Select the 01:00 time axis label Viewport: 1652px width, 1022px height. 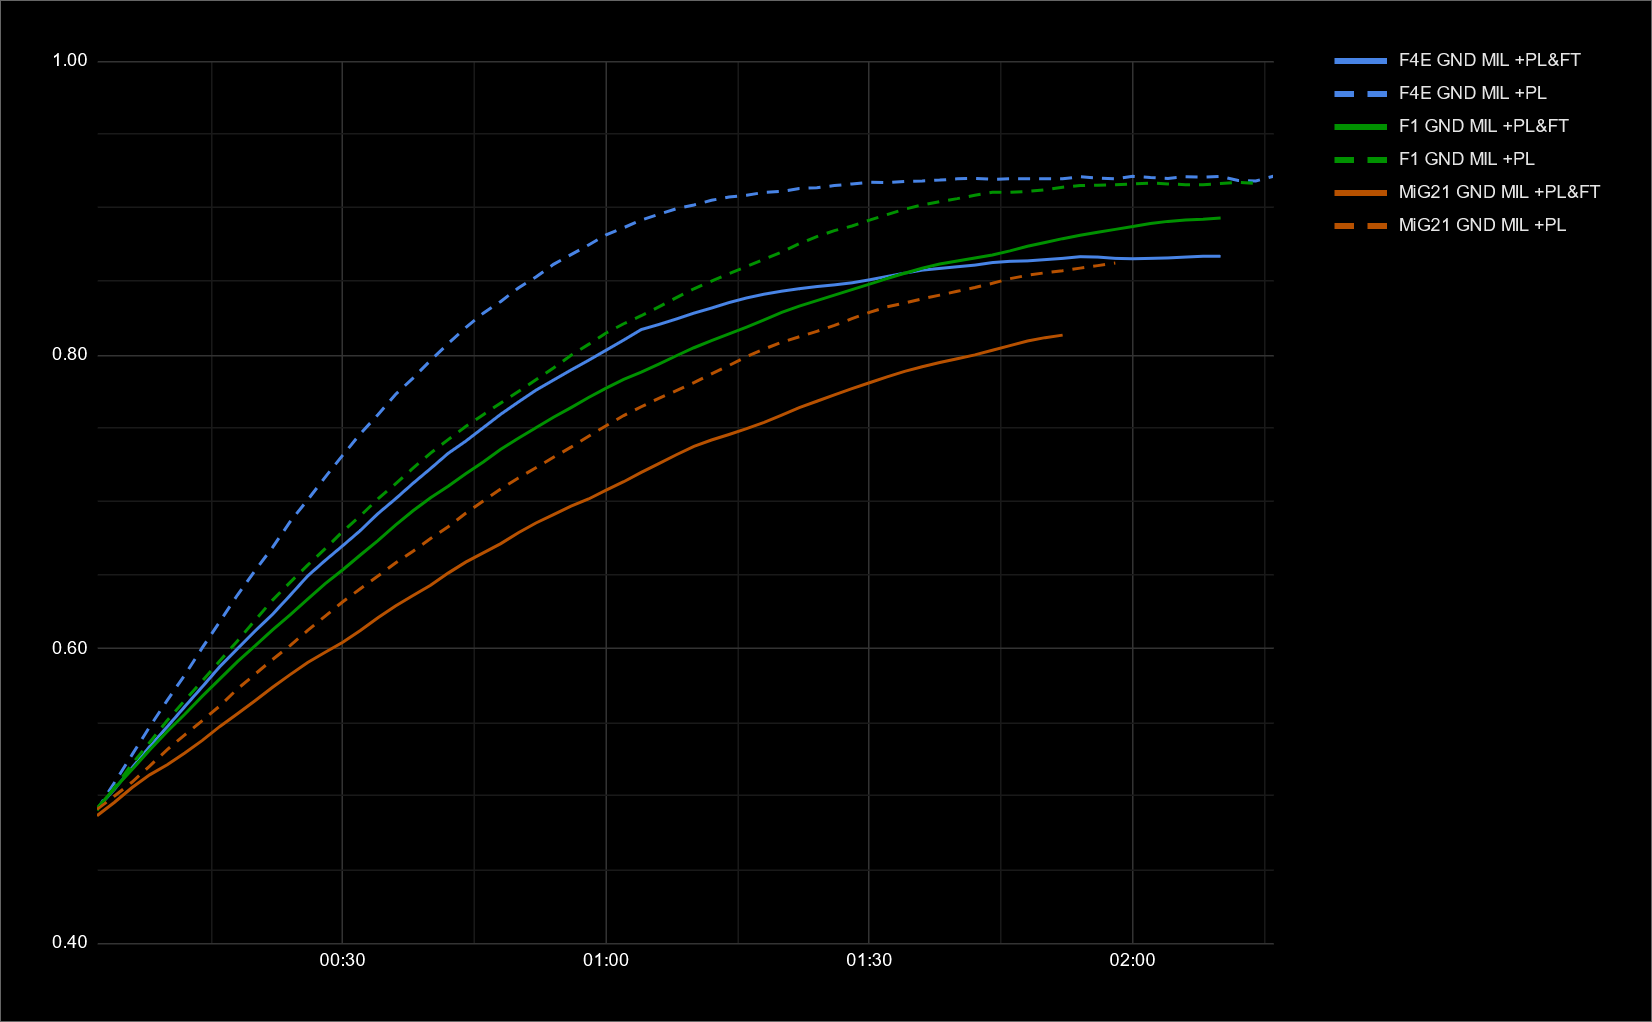click(606, 960)
